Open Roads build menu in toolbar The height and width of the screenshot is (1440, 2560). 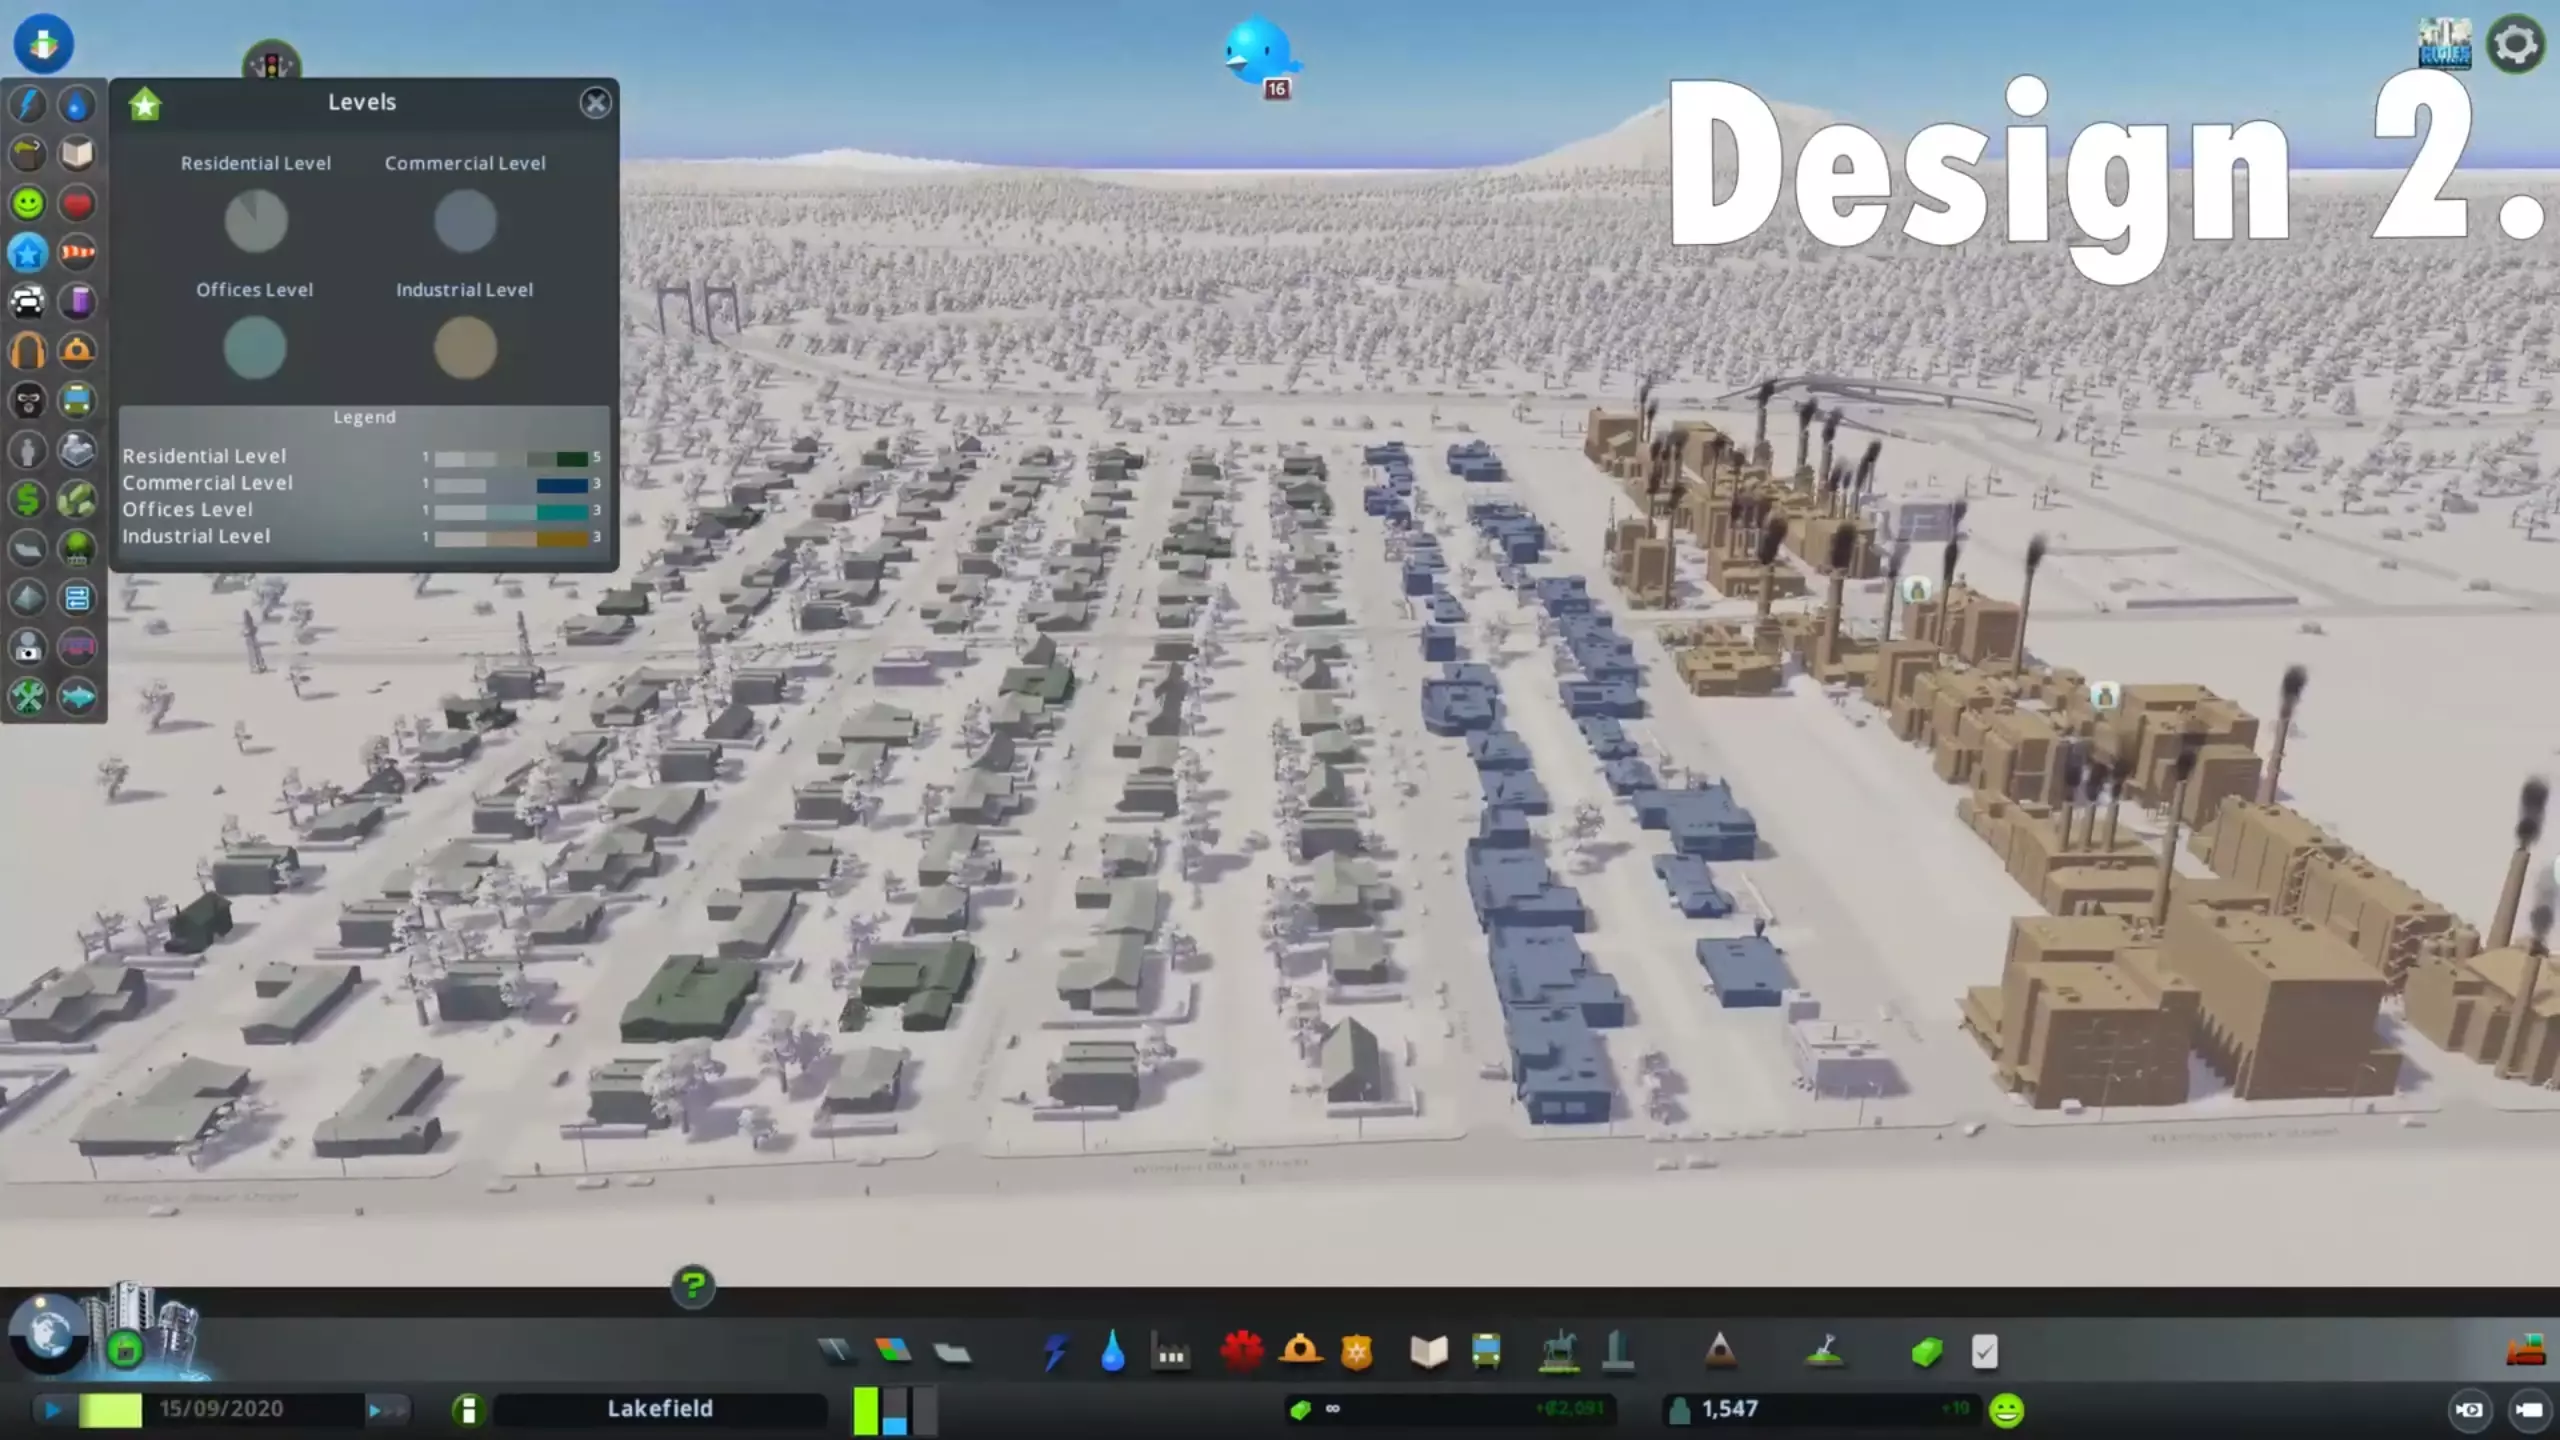pos(836,1352)
